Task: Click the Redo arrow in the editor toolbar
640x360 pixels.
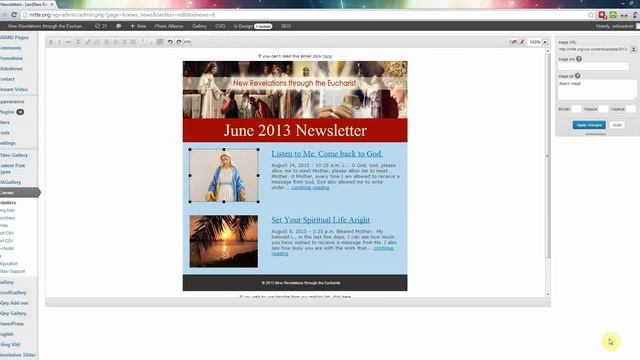Action: click(179, 42)
